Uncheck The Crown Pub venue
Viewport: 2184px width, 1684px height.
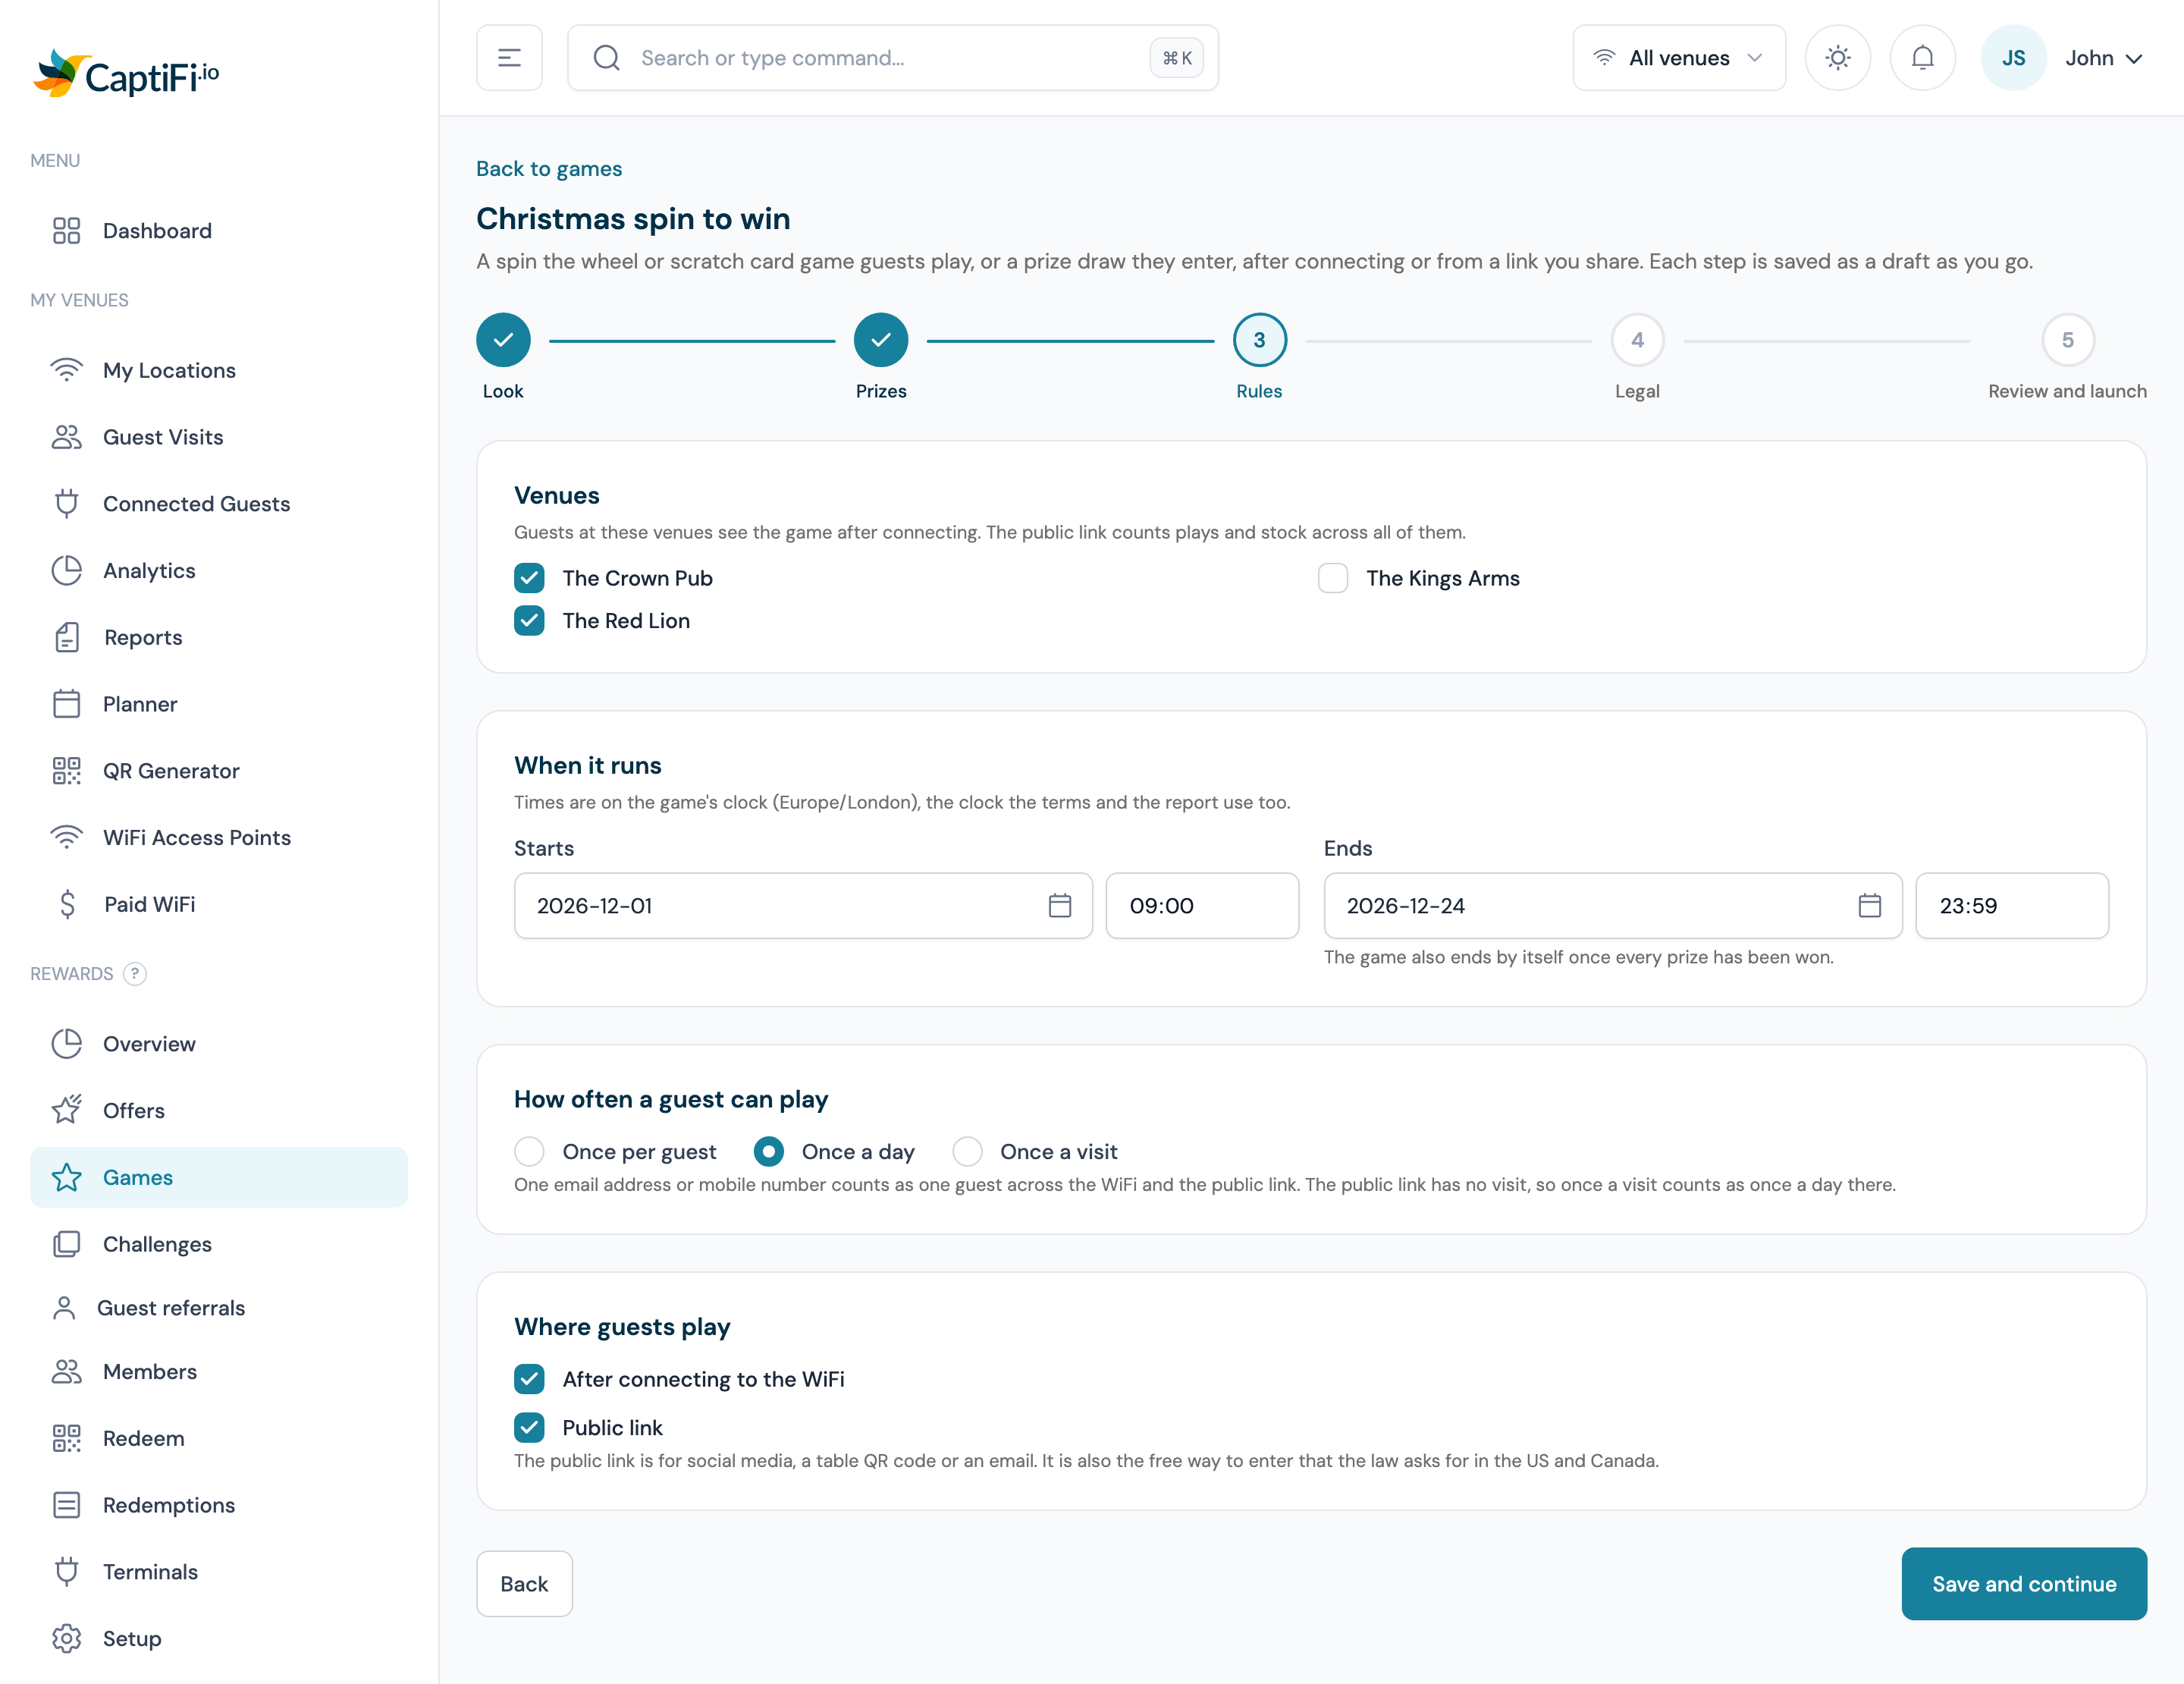pos(529,578)
